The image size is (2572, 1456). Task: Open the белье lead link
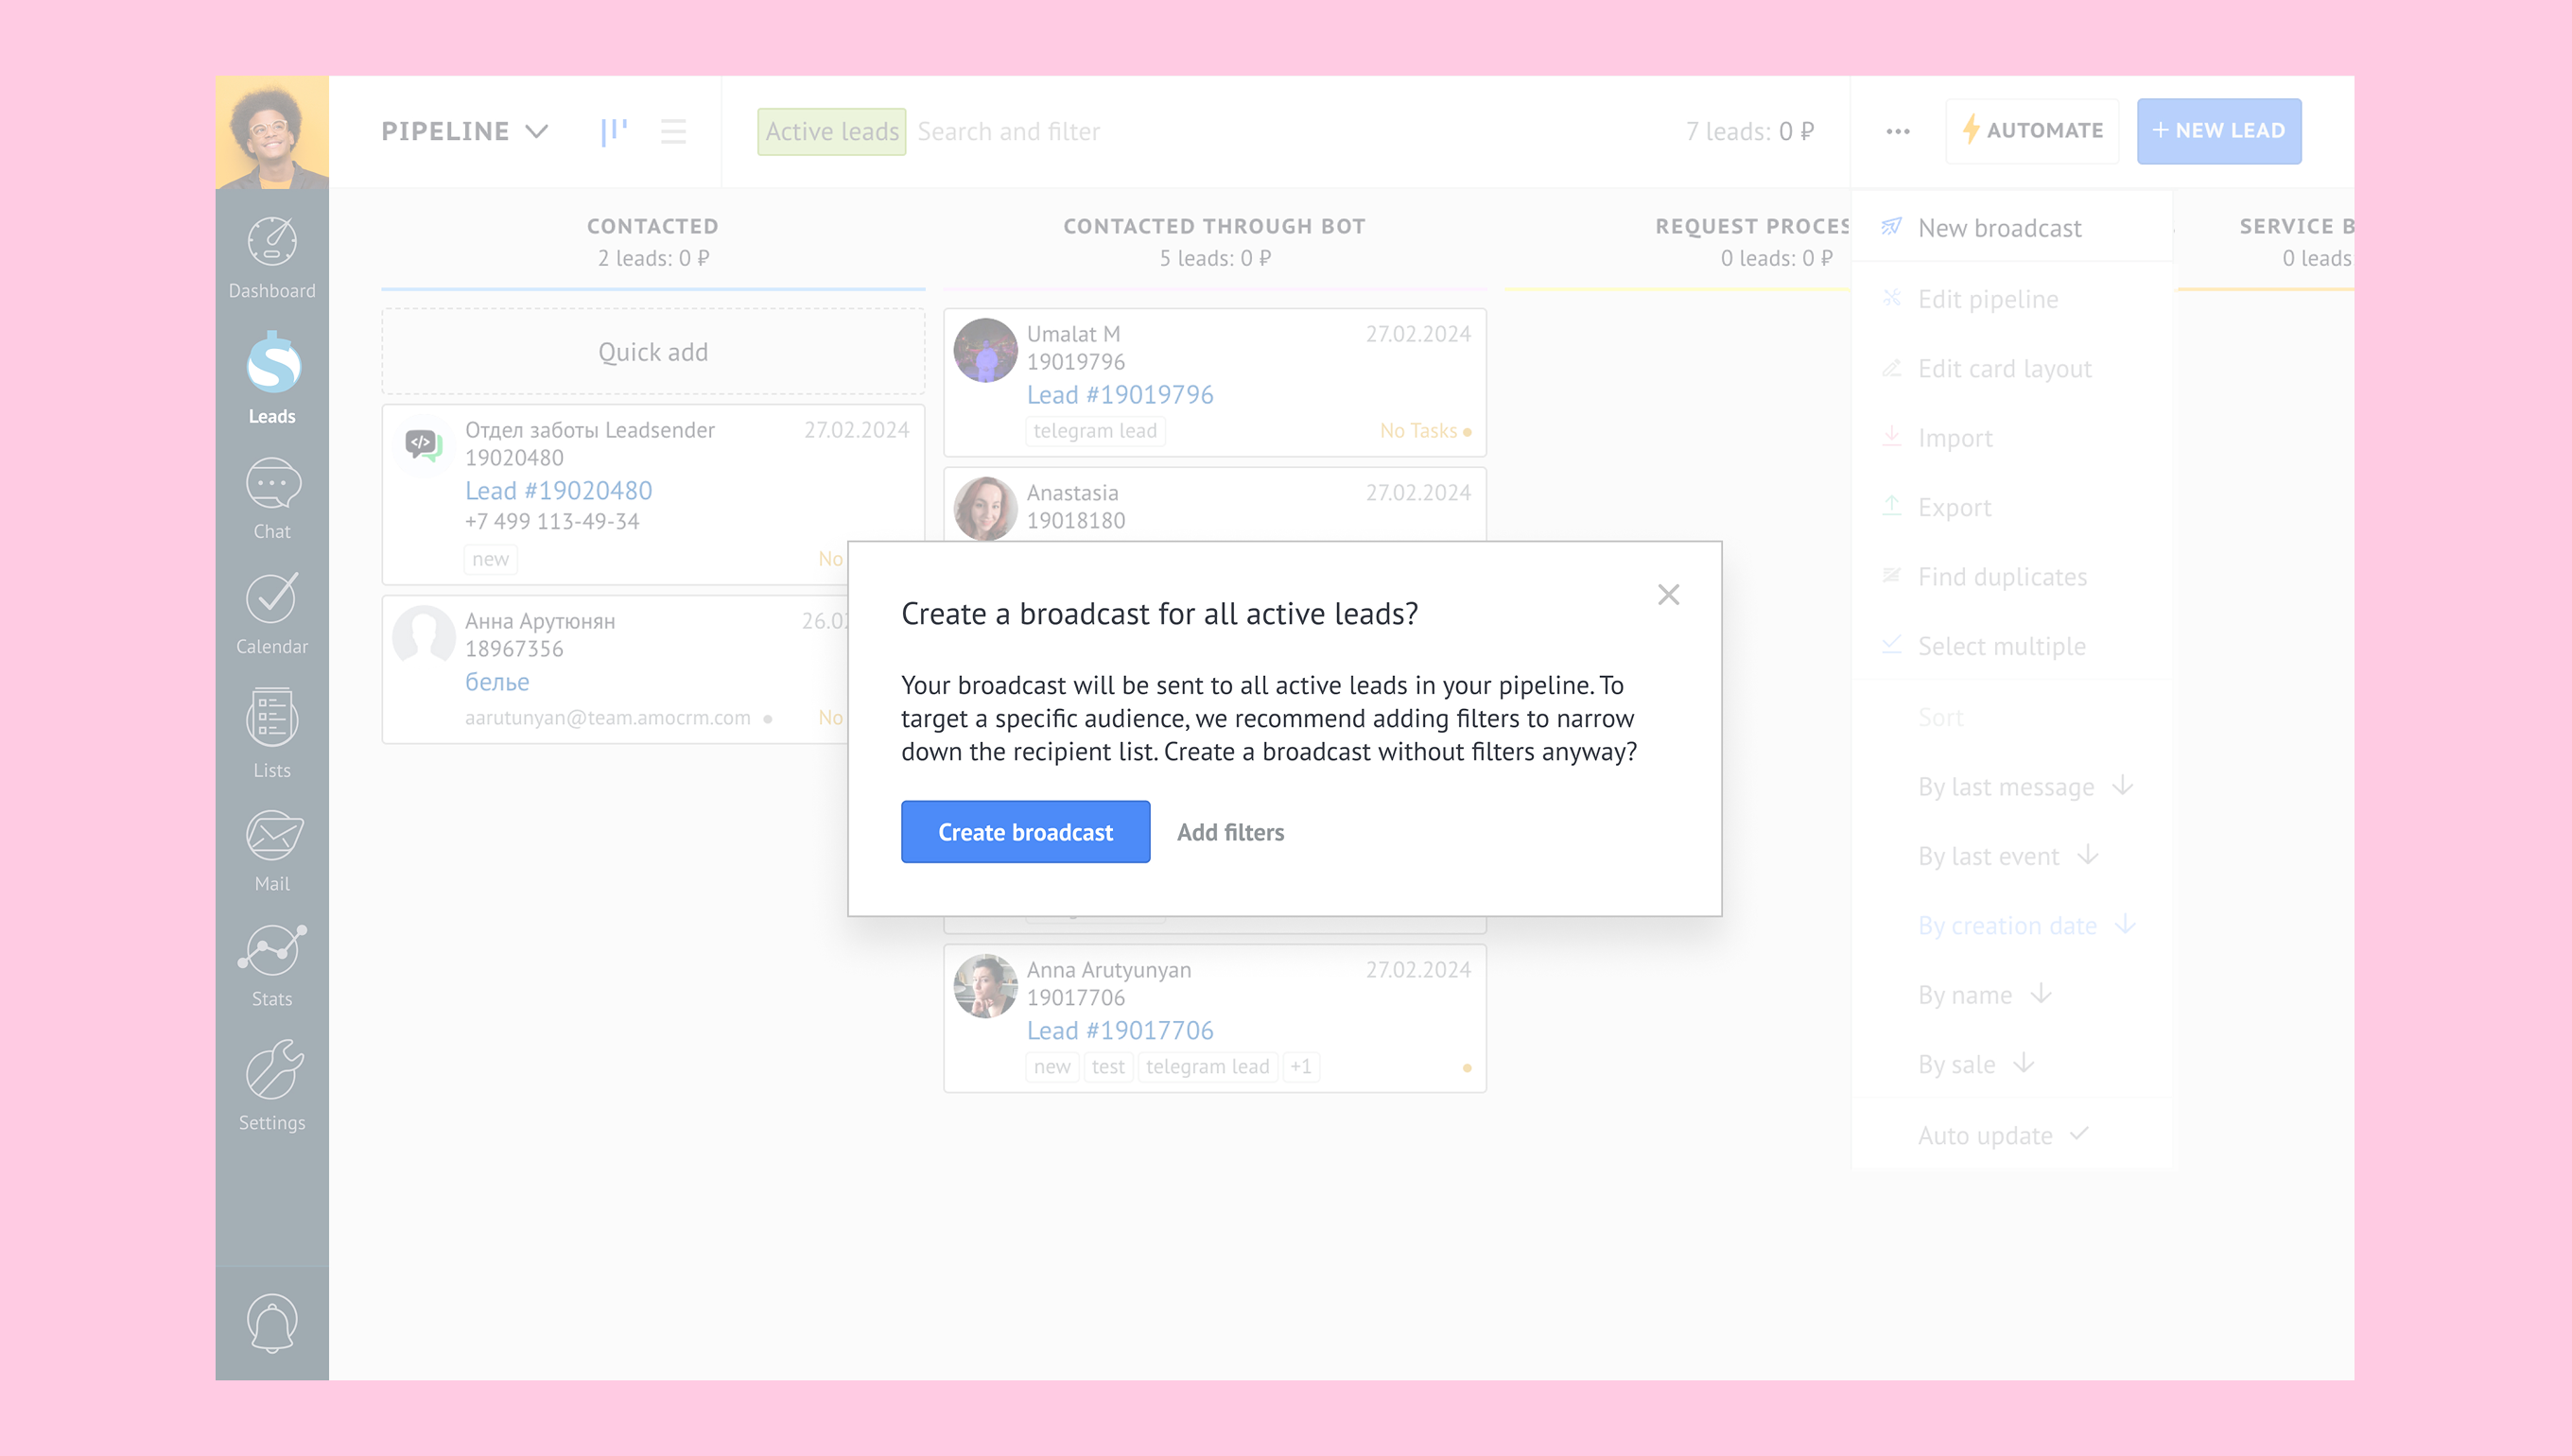[x=497, y=682]
